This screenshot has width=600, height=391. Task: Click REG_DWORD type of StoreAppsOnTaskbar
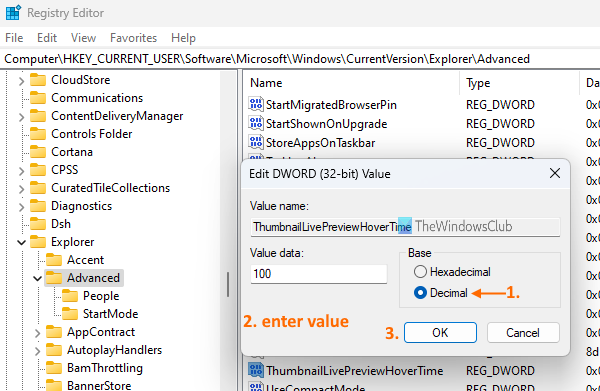[x=500, y=143]
